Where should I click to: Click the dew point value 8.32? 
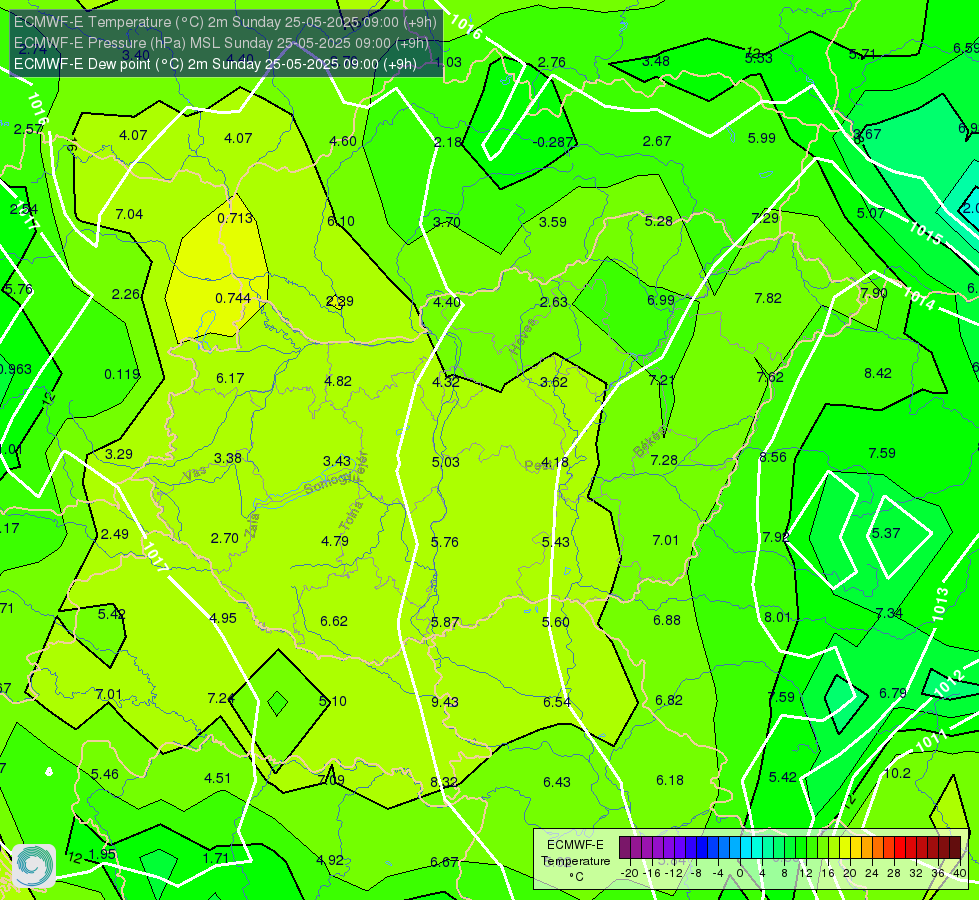444,782
